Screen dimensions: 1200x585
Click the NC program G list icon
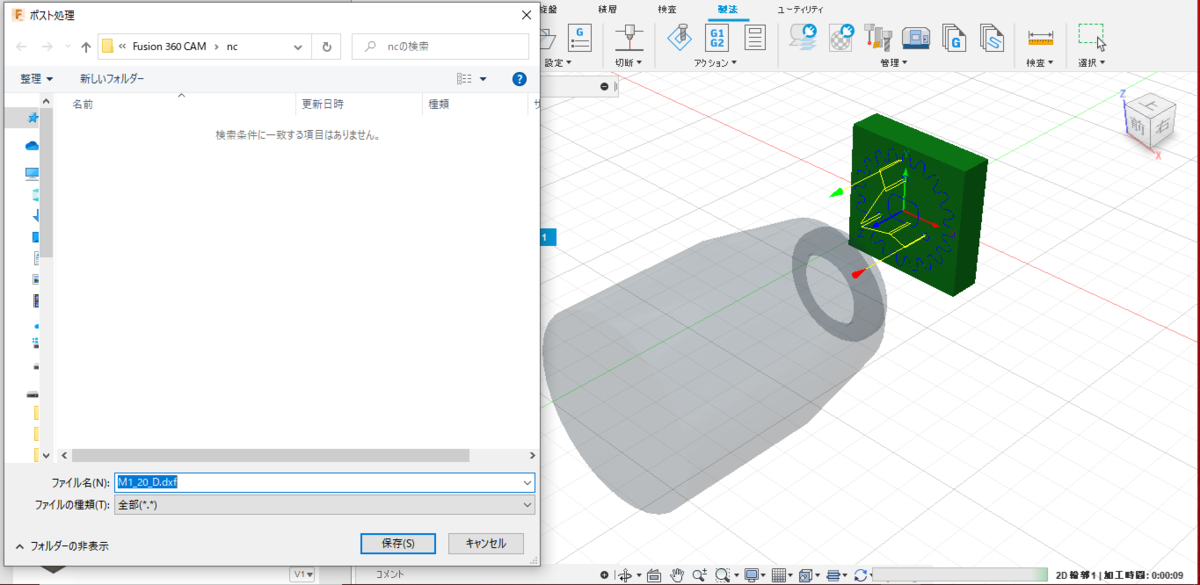point(579,39)
